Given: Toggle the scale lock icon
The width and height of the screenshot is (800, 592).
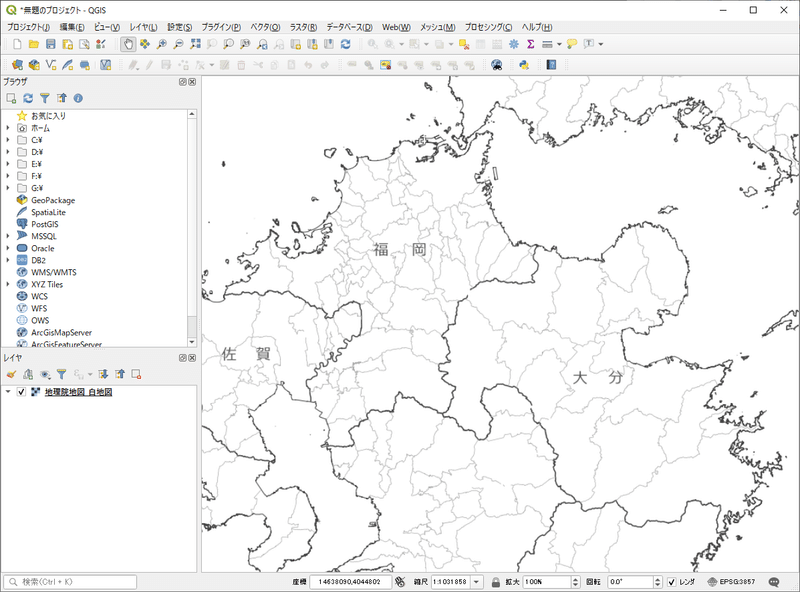Looking at the screenshot, I should coord(495,582).
